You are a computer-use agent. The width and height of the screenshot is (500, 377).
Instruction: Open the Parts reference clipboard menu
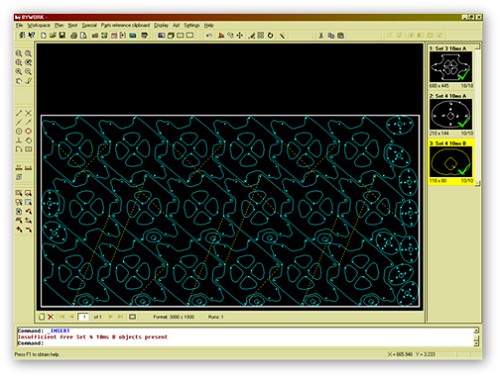(x=125, y=25)
